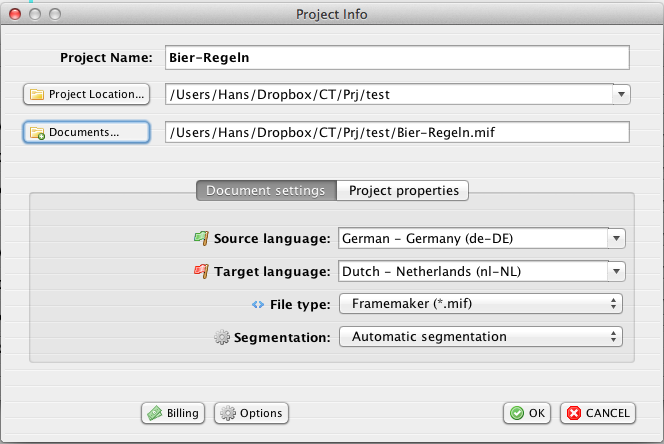Switch to the Project properties tab
This screenshot has height=444, width=664.
pos(403,190)
